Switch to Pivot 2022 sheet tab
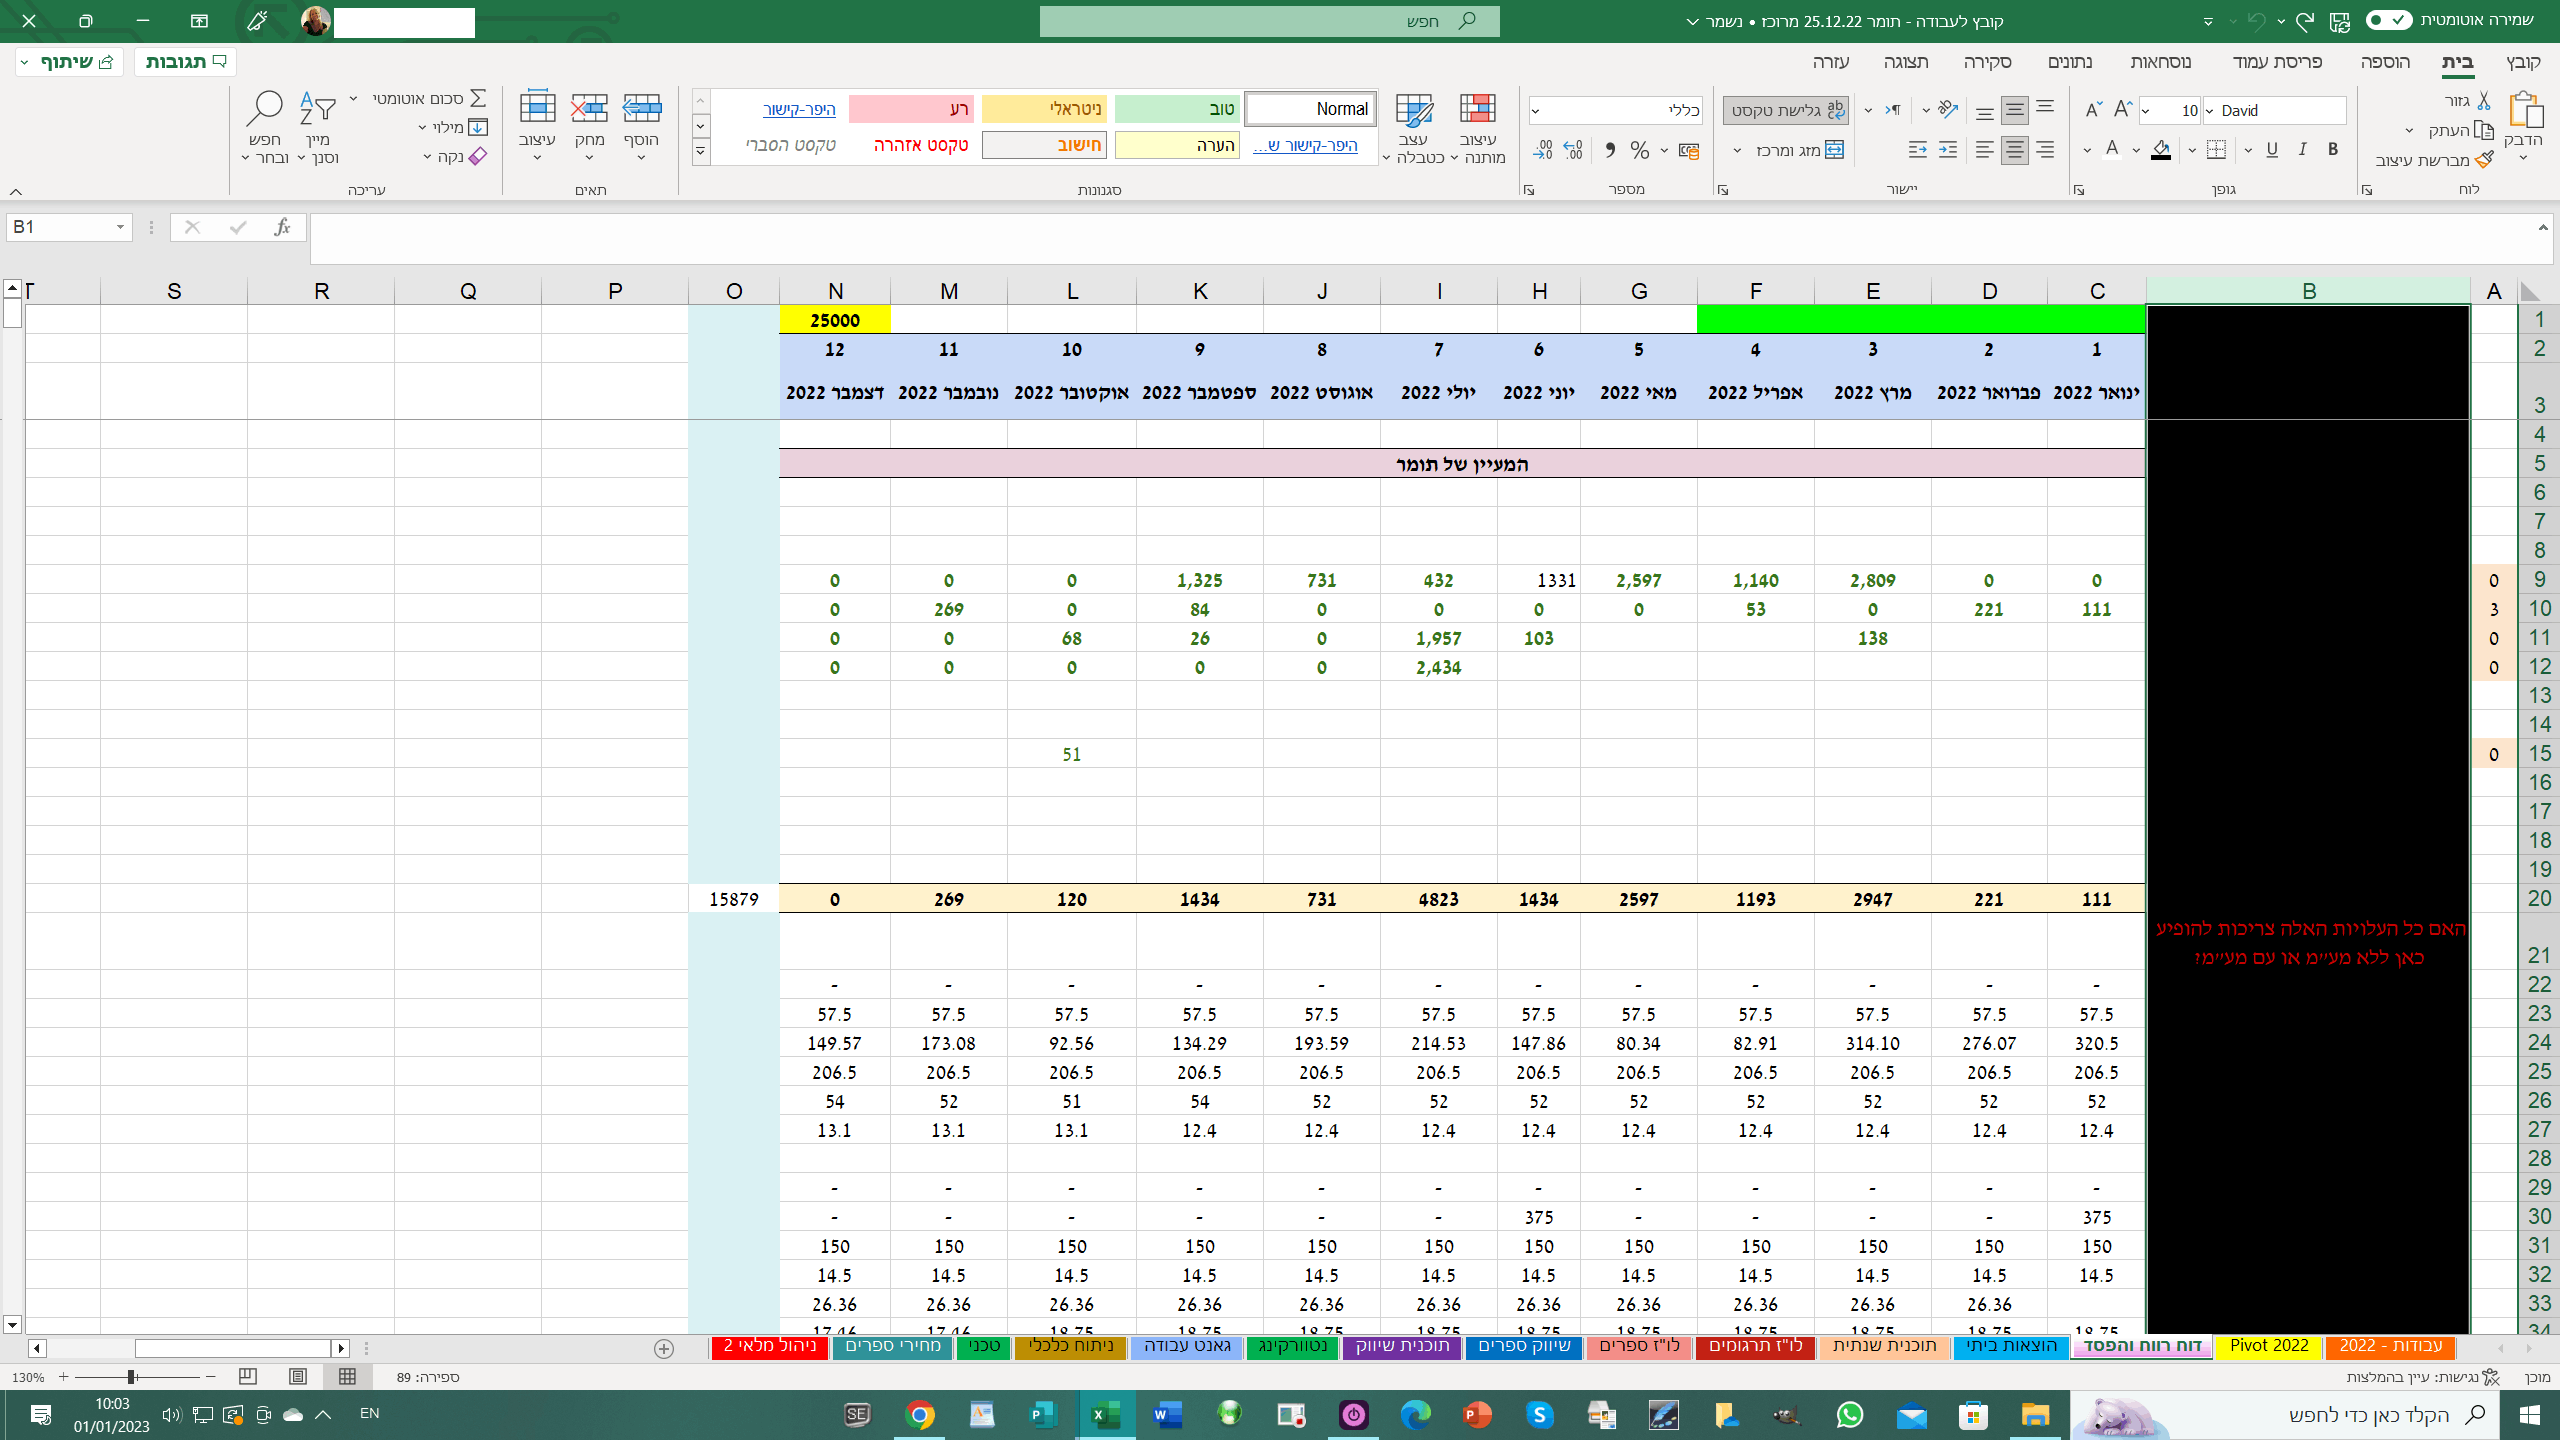The height and width of the screenshot is (1440, 2560). [2268, 1345]
